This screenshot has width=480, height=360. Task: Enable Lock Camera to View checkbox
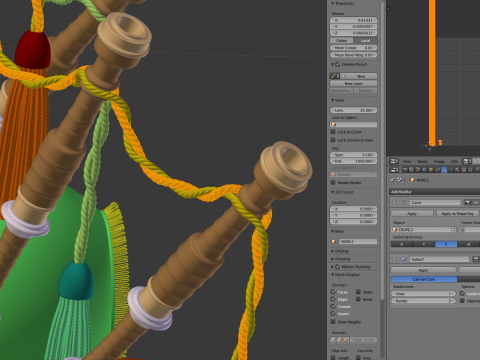[333, 140]
